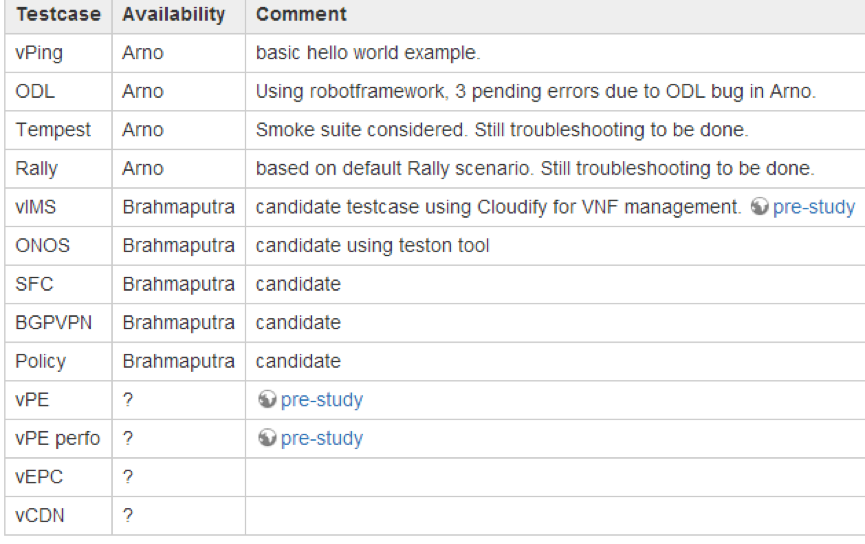Select the BGPVPN testcase cell
This screenshot has height=544, width=865.
point(58,323)
